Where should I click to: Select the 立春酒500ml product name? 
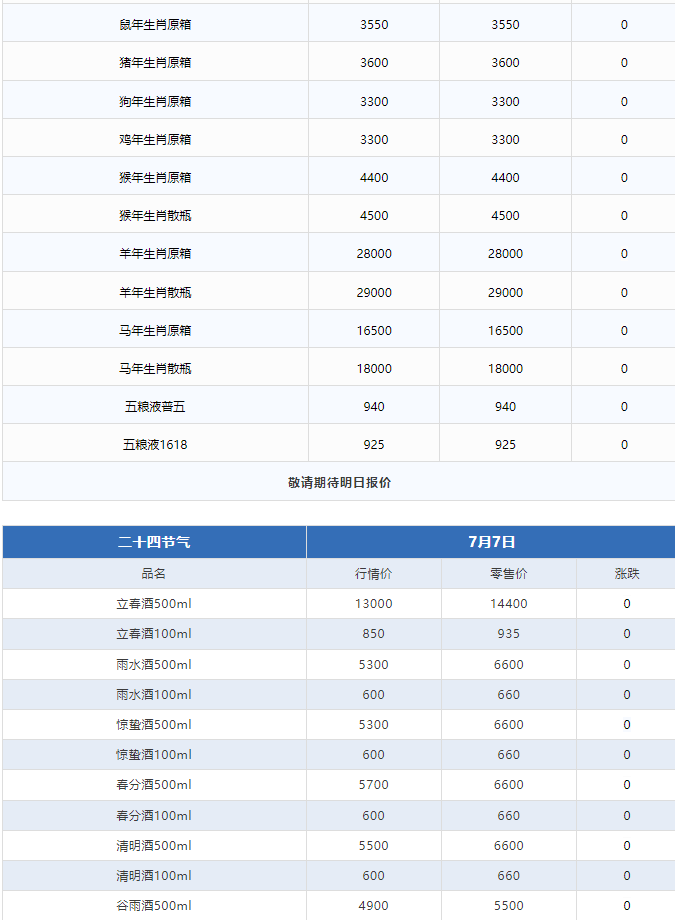(x=154, y=604)
